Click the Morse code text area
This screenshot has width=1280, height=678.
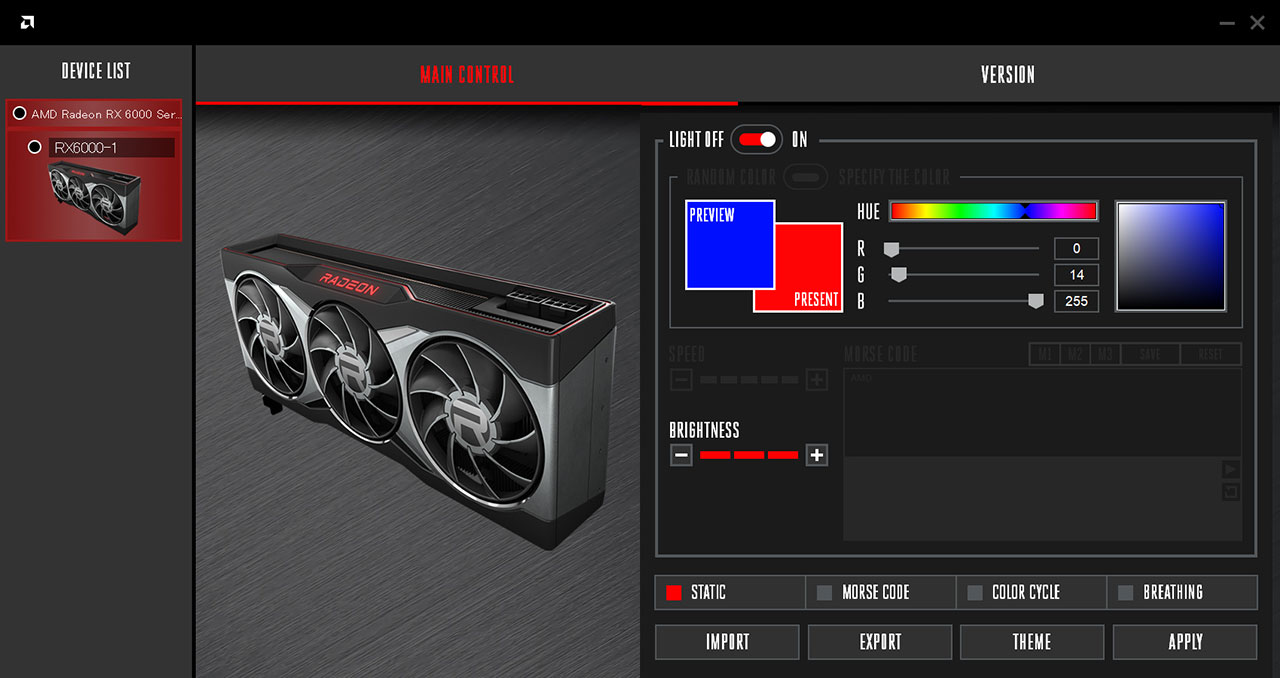1042,413
